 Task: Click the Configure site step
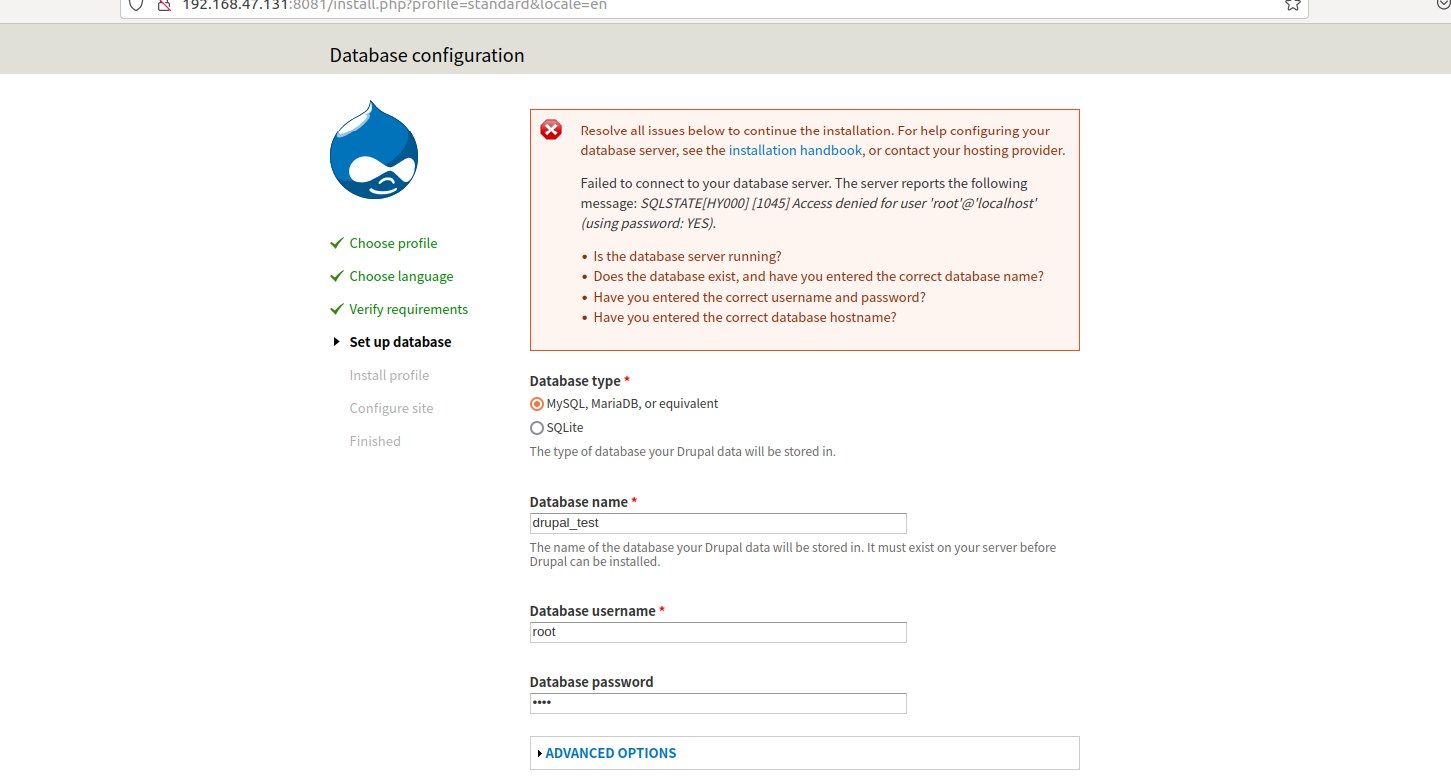pyautogui.click(x=391, y=408)
